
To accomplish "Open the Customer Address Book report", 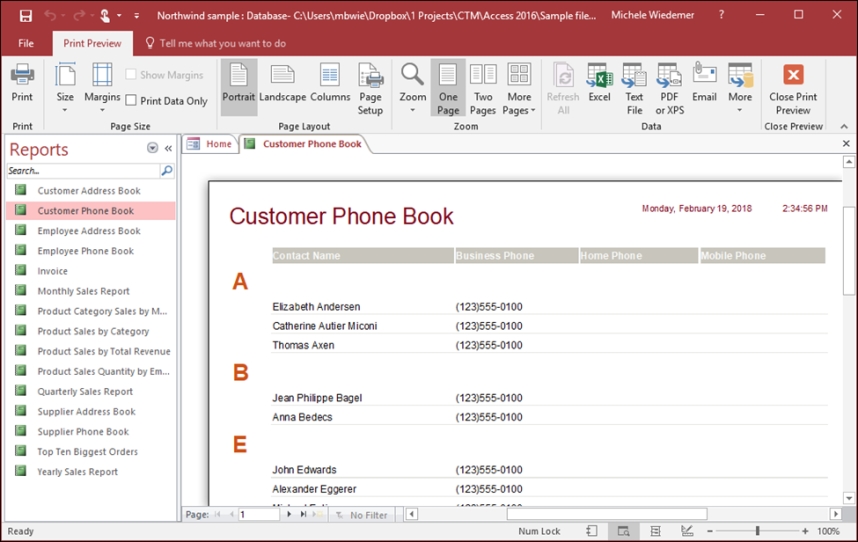I will (89, 190).
